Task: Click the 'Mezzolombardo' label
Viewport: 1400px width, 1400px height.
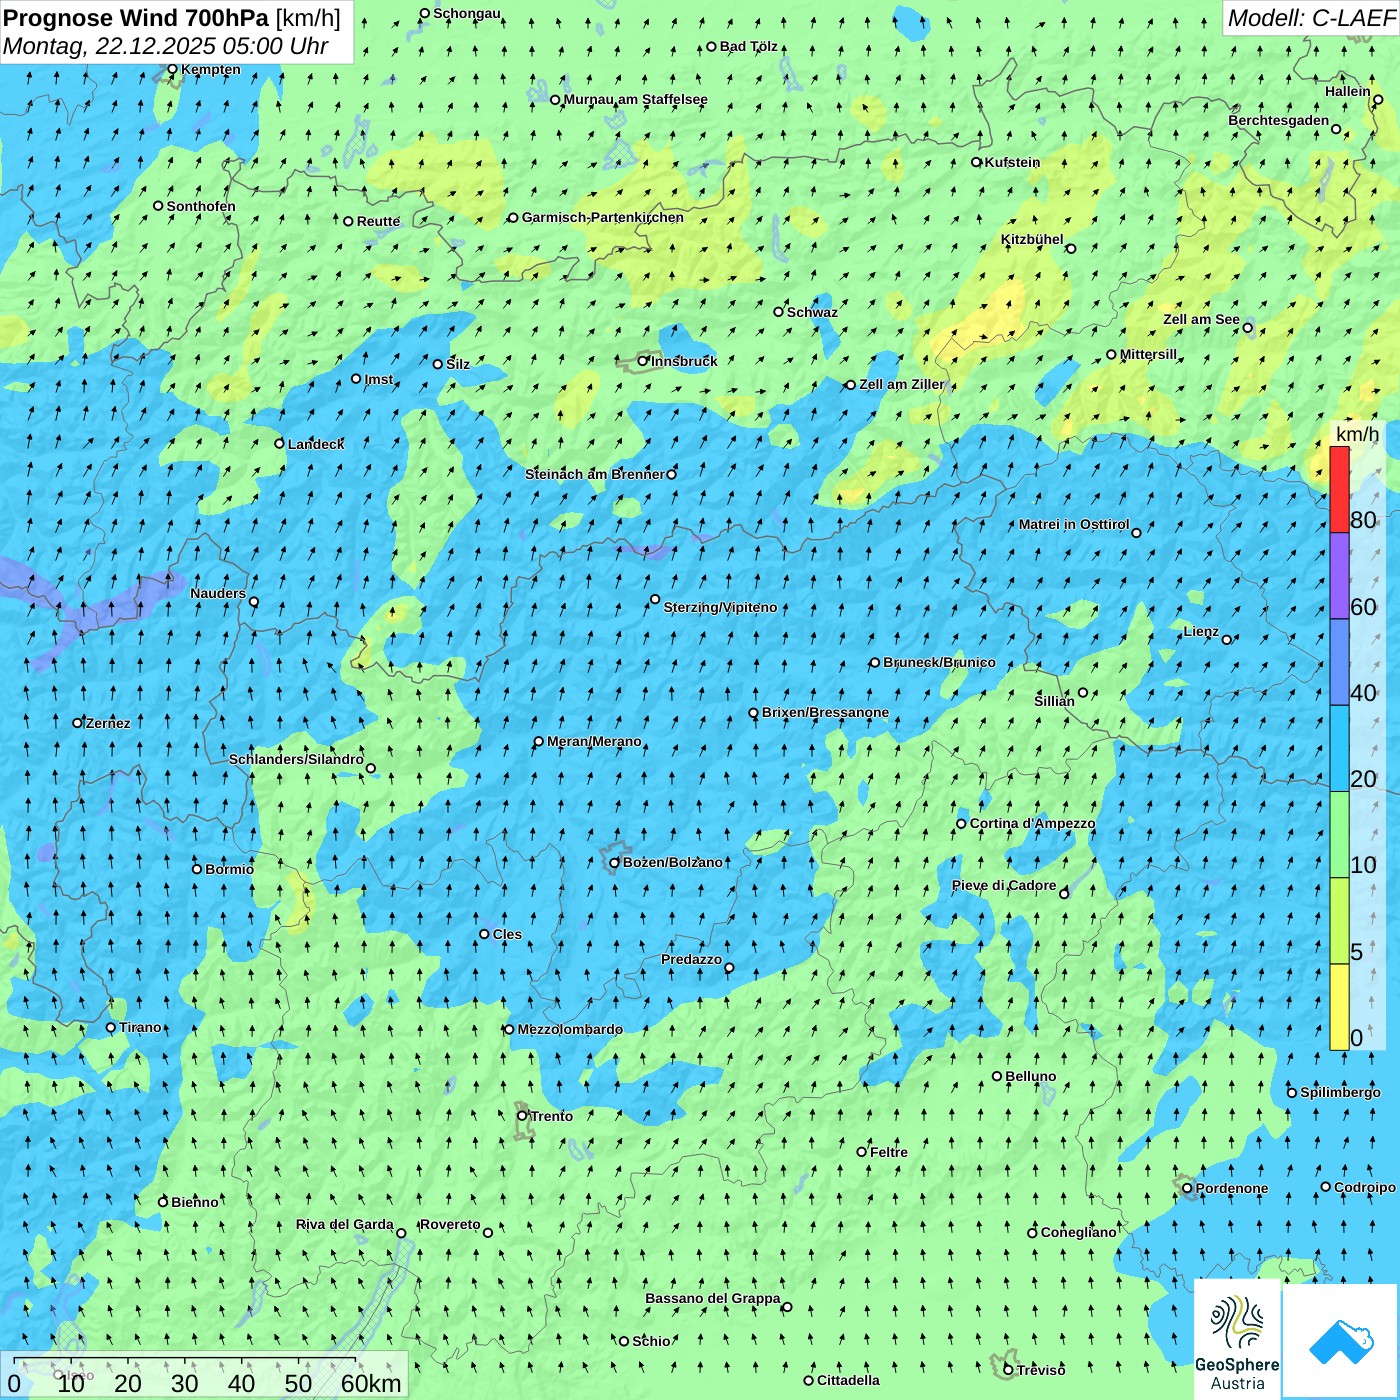Action: (x=570, y=1029)
